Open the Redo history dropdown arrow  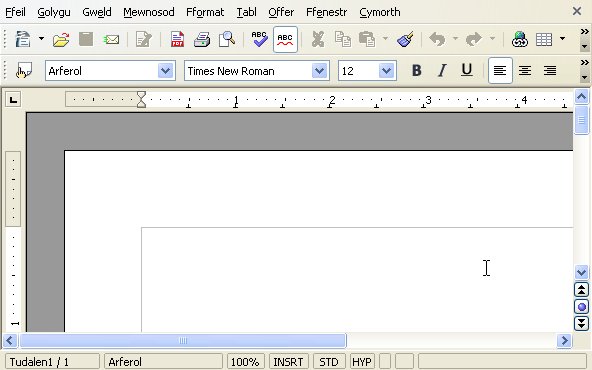click(x=492, y=39)
